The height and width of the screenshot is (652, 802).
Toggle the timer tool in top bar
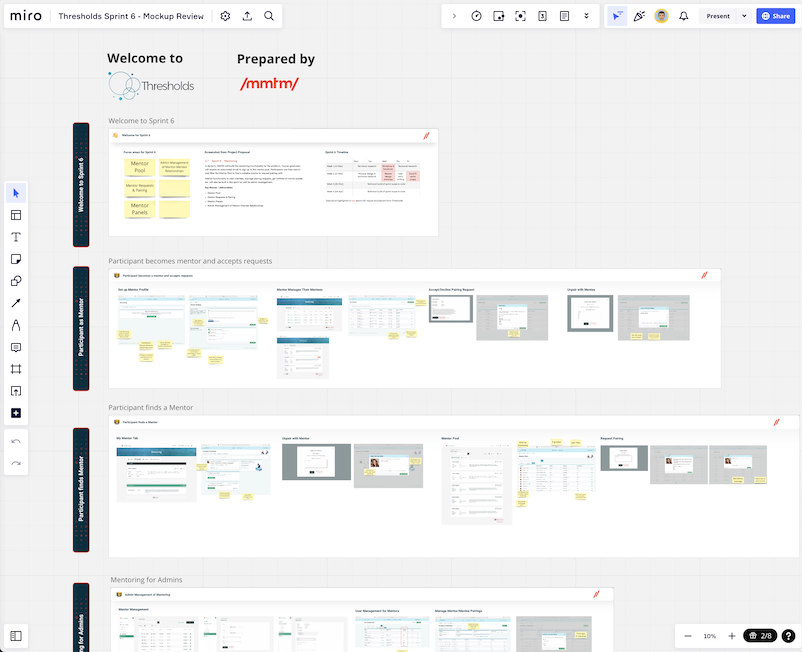click(x=476, y=16)
